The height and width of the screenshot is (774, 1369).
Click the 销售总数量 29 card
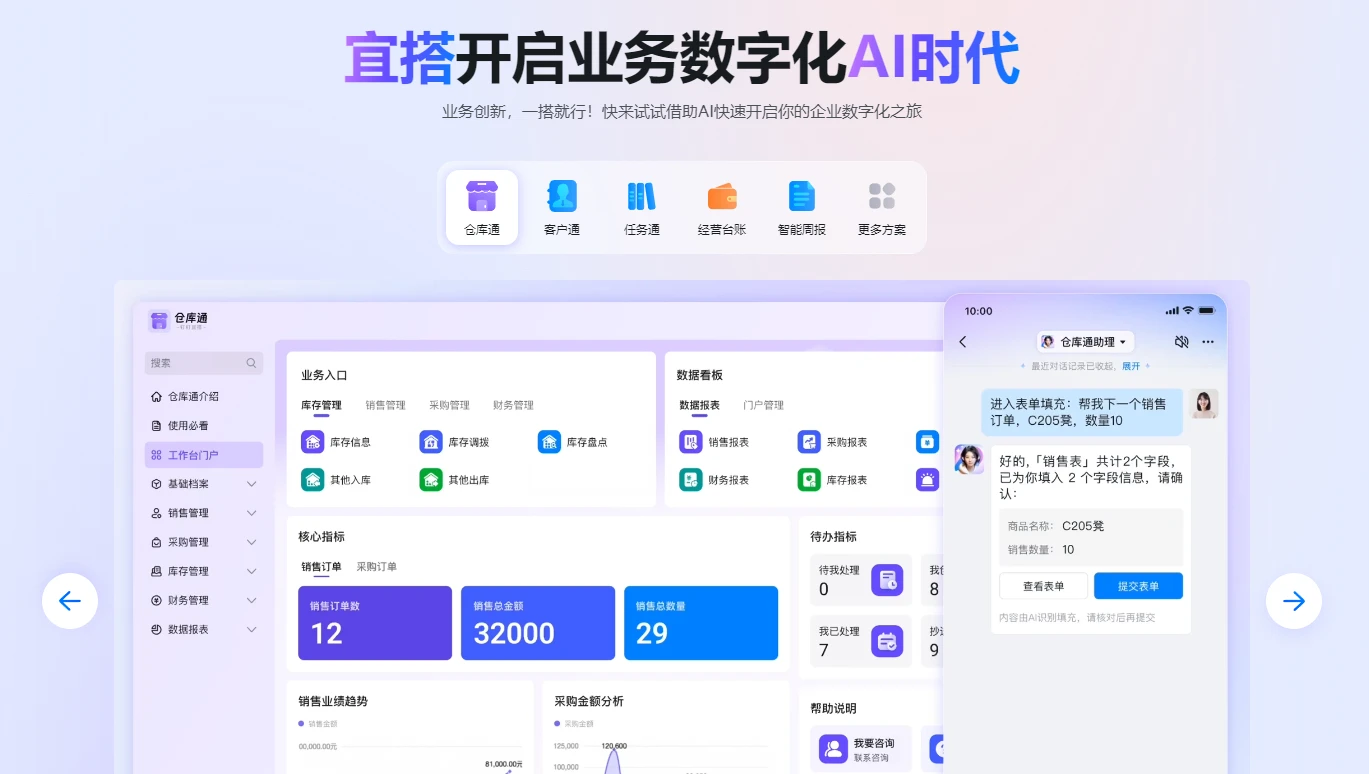pyautogui.click(x=701, y=623)
